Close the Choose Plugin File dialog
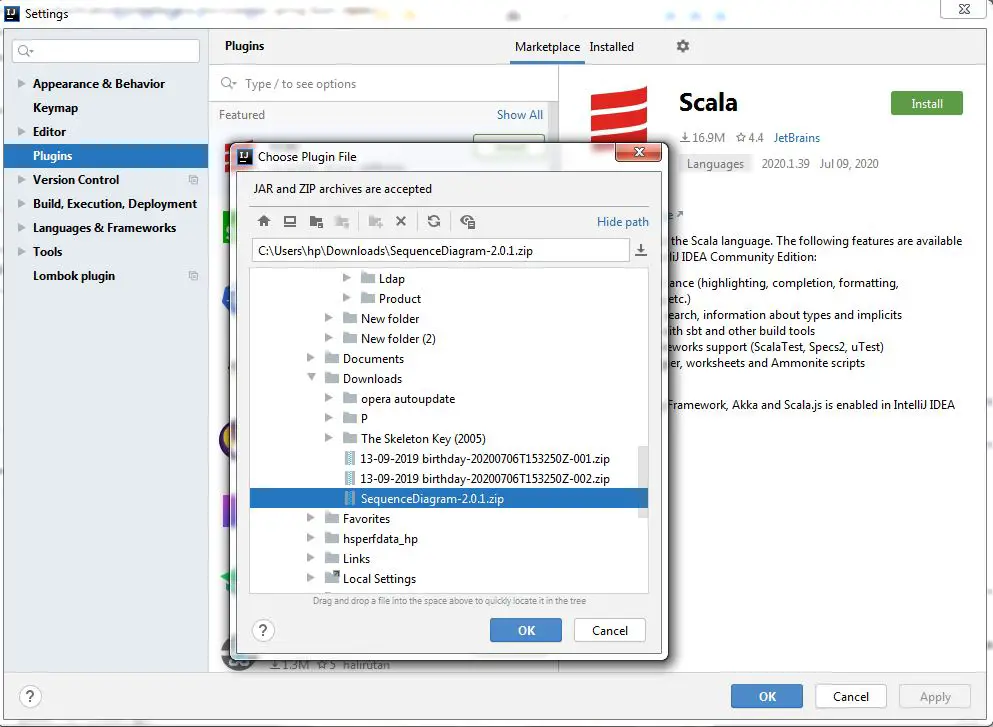993x727 pixels. pyautogui.click(x=638, y=152)
